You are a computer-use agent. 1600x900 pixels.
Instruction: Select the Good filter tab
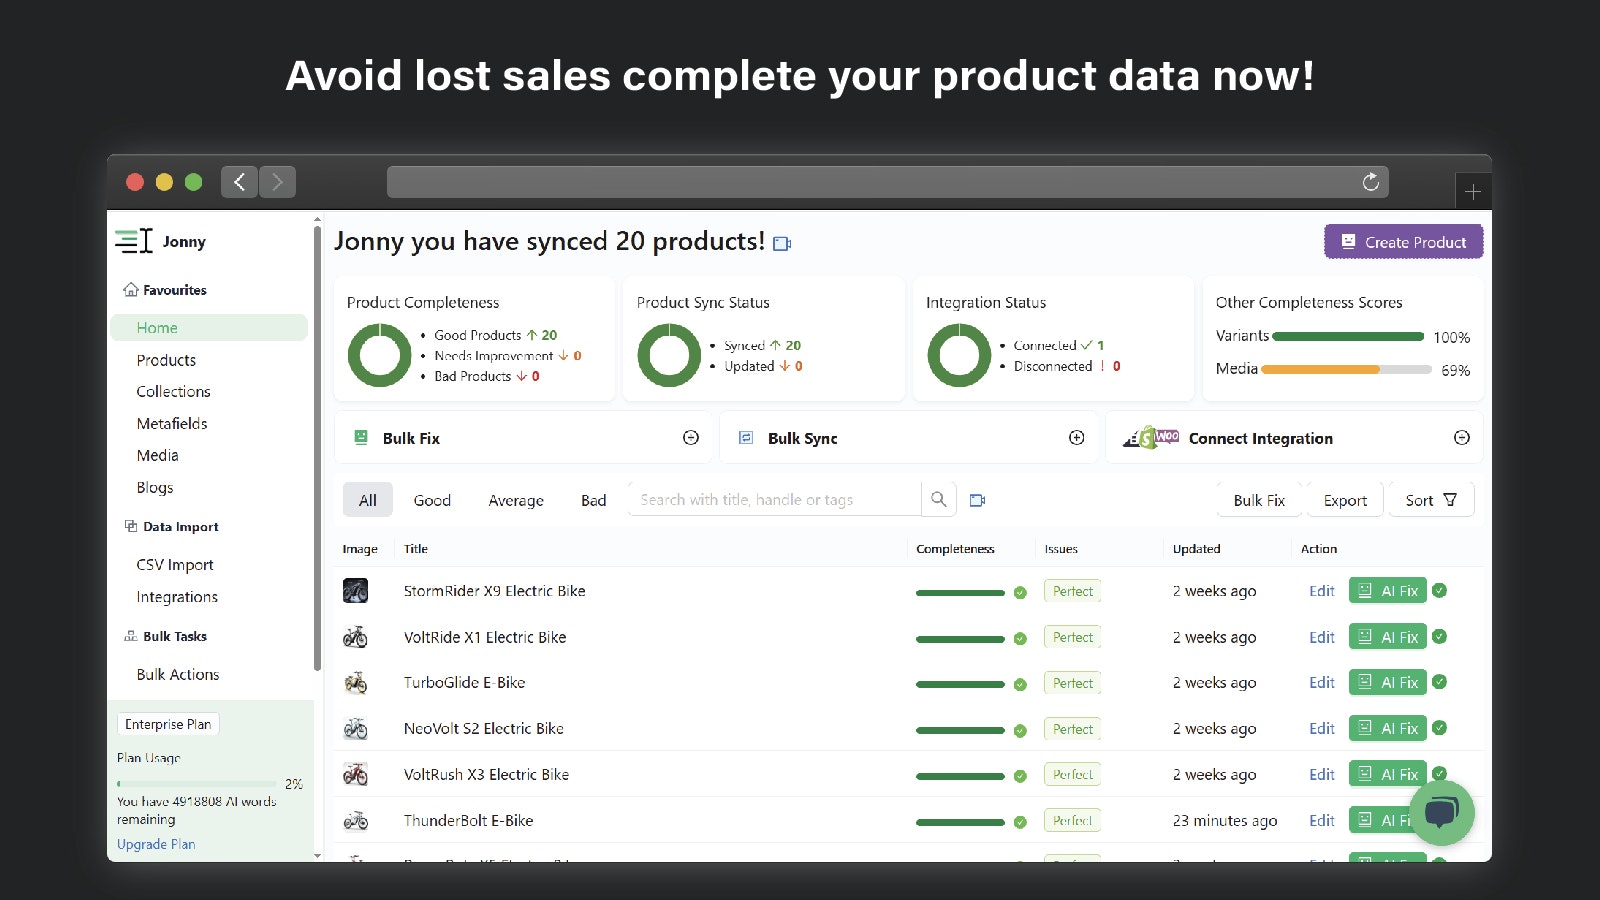pos(432,500)
